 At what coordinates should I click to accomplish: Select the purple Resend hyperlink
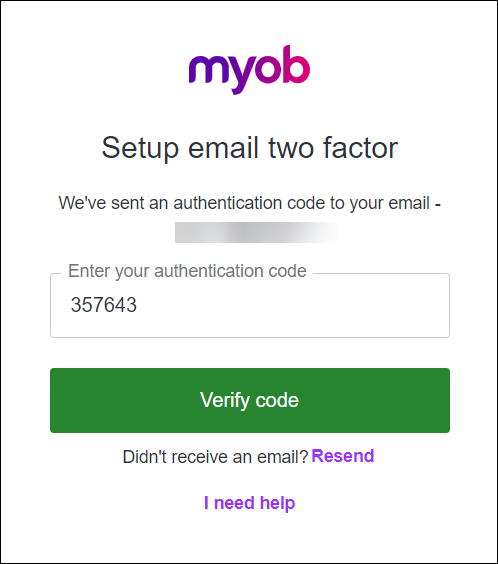pos(343,456)
